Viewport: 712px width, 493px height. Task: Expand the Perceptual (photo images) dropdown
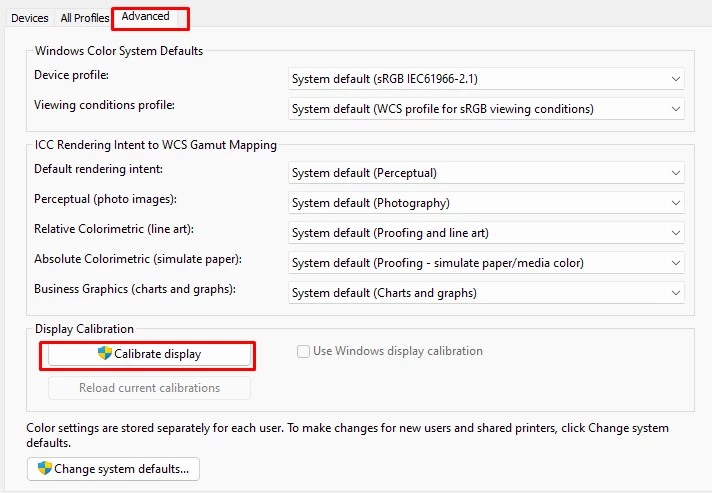[486, 203]
